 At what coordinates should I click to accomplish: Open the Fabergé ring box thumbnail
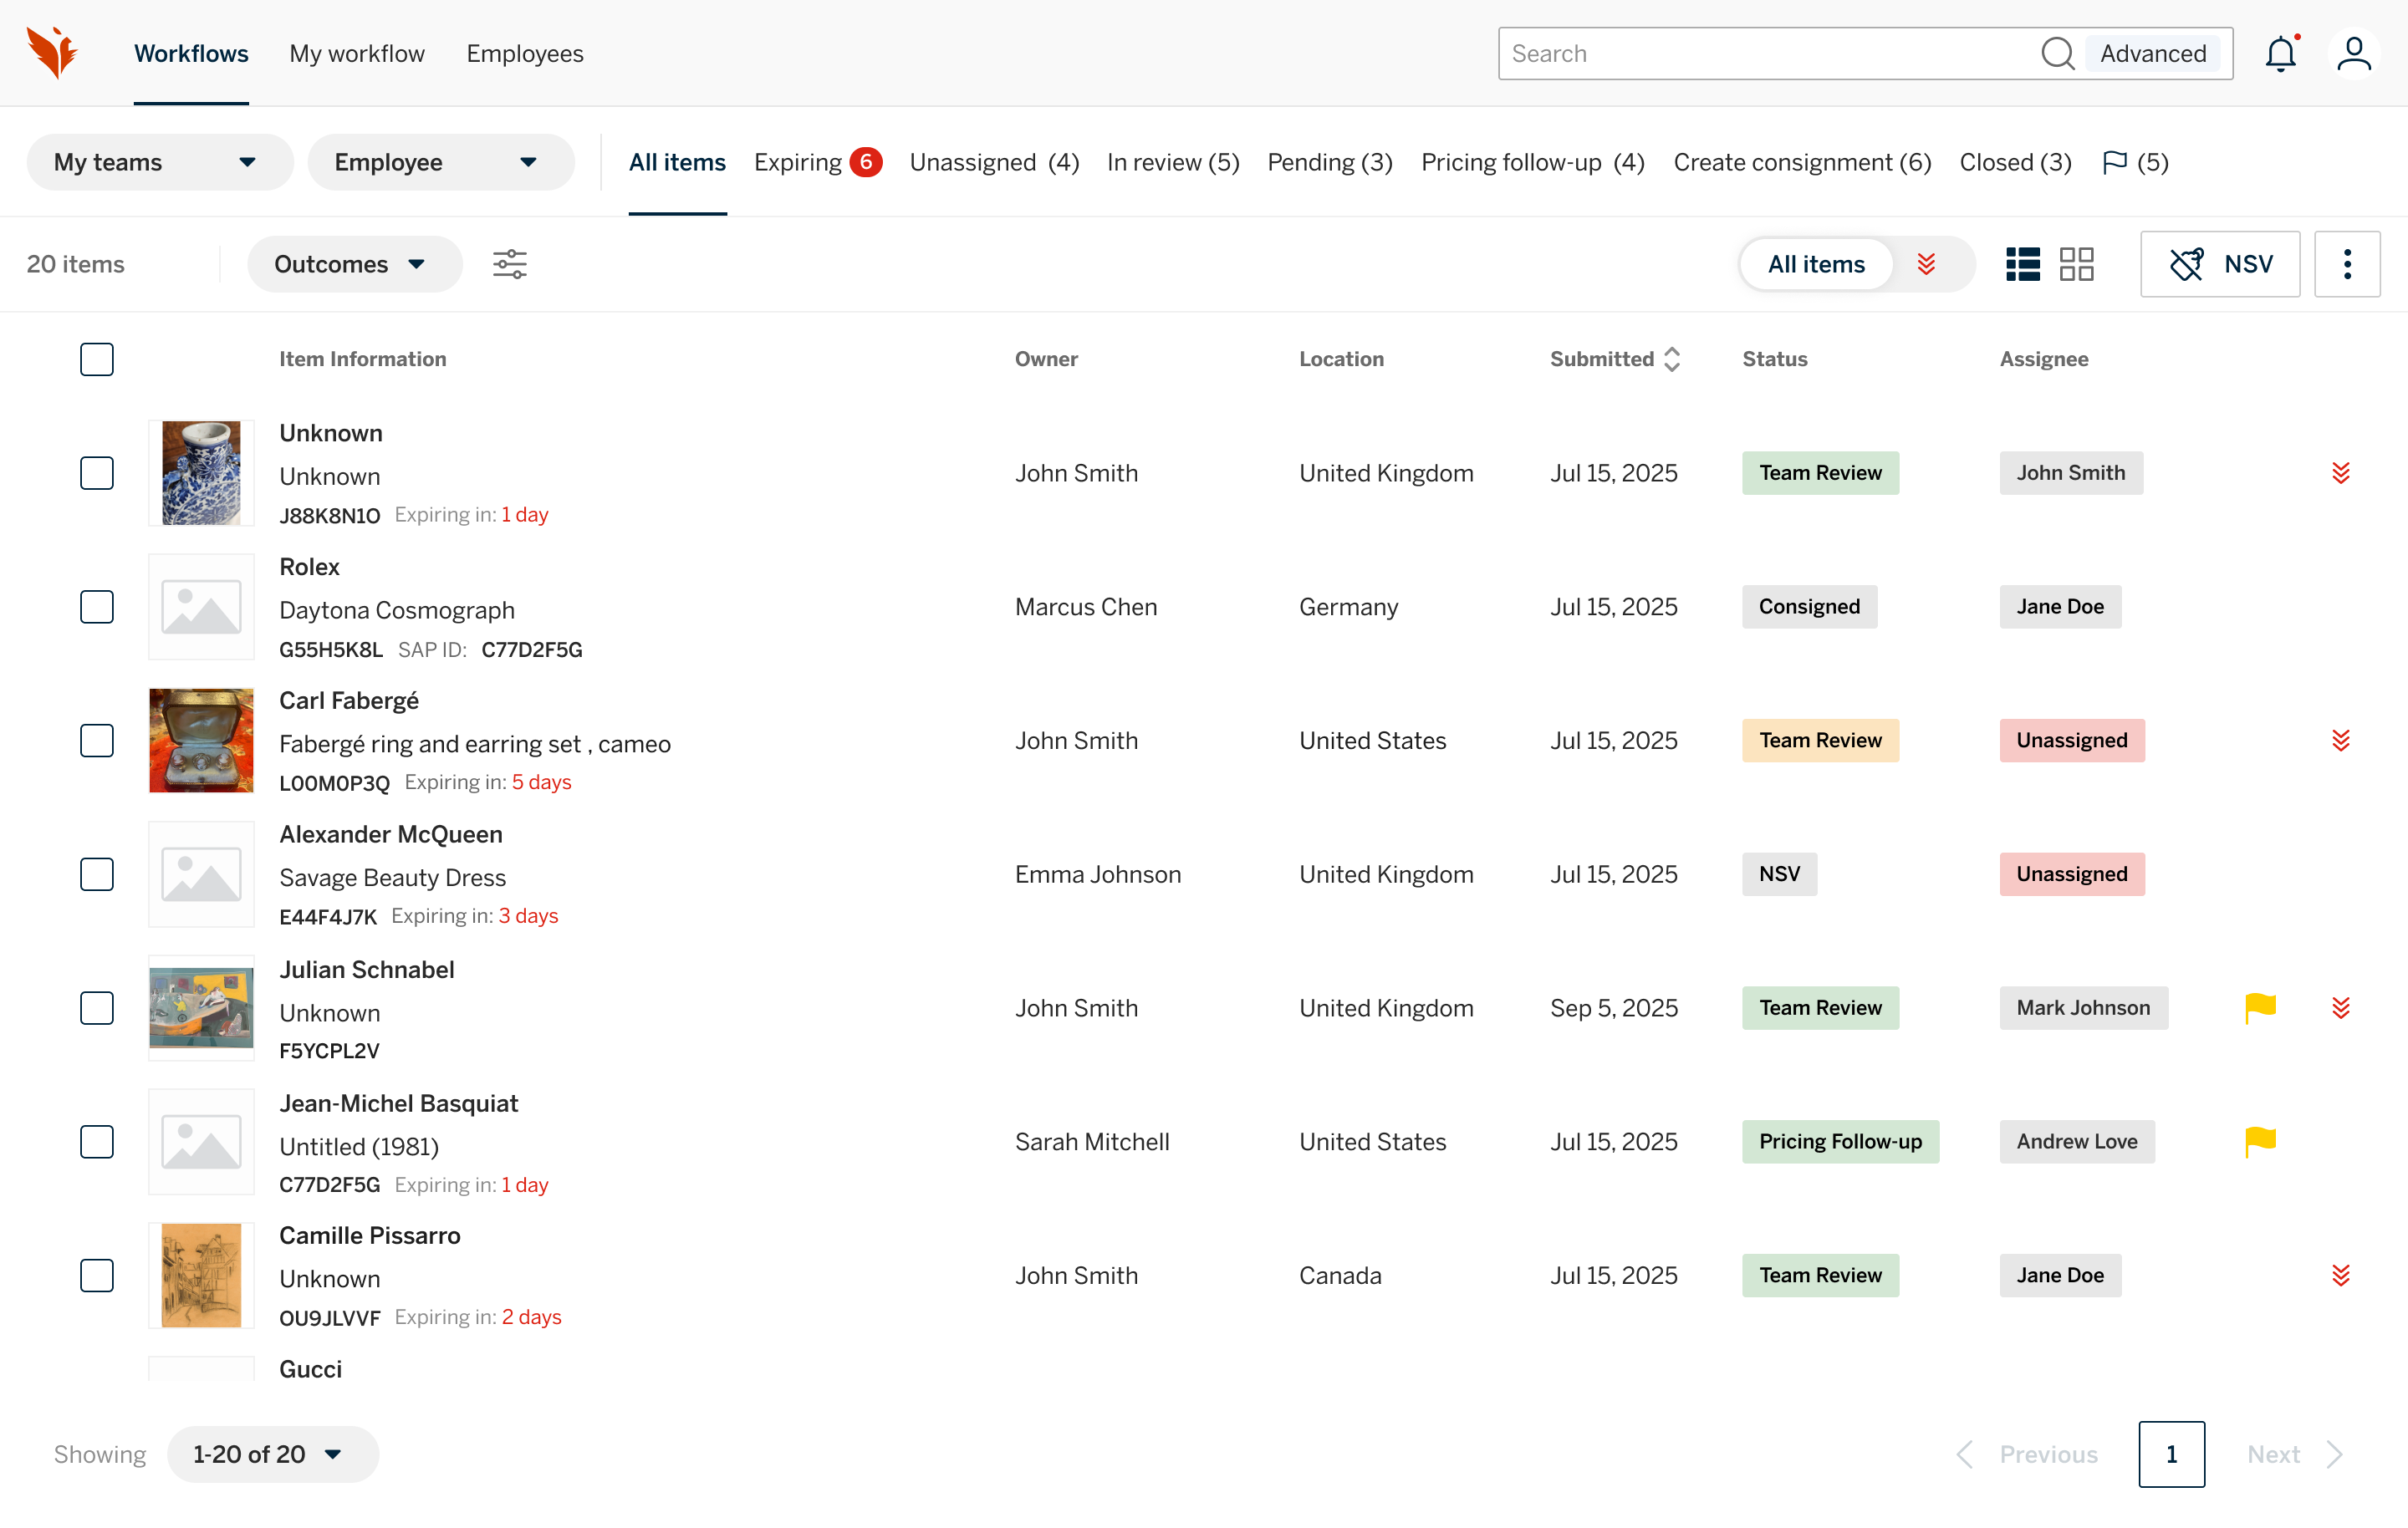pos(201,741)
